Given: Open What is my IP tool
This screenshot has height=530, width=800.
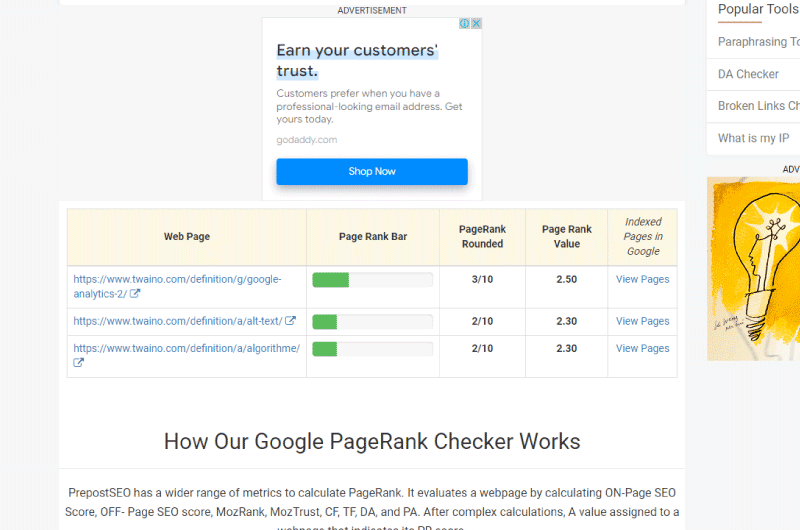Looking at the screenshot, I should [753, 138].
